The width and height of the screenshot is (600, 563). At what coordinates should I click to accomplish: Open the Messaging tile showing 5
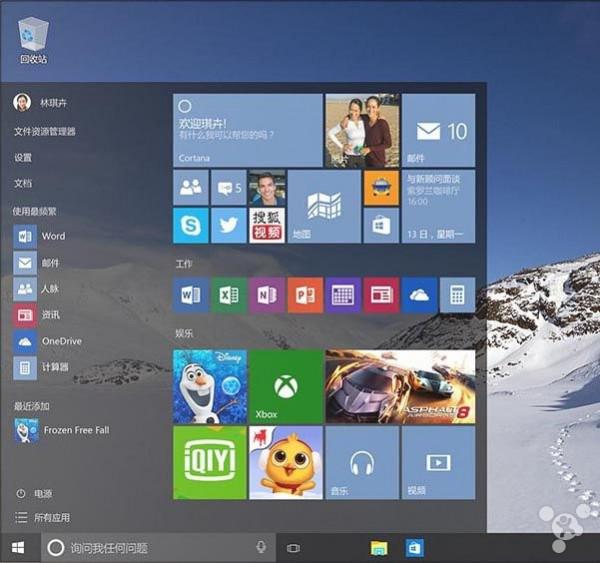pyautogui.click(x=229, y=188)
